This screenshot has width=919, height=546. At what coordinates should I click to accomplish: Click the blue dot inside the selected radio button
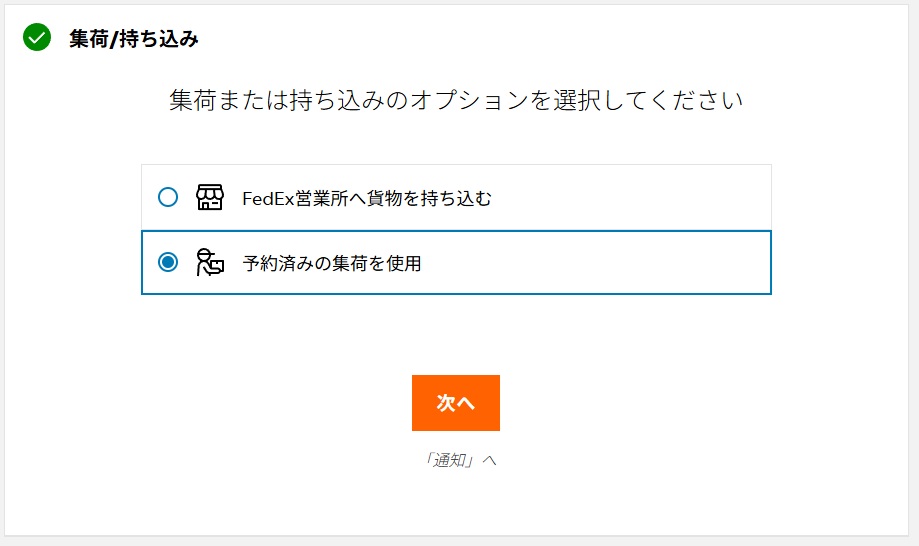pos(168,262)
